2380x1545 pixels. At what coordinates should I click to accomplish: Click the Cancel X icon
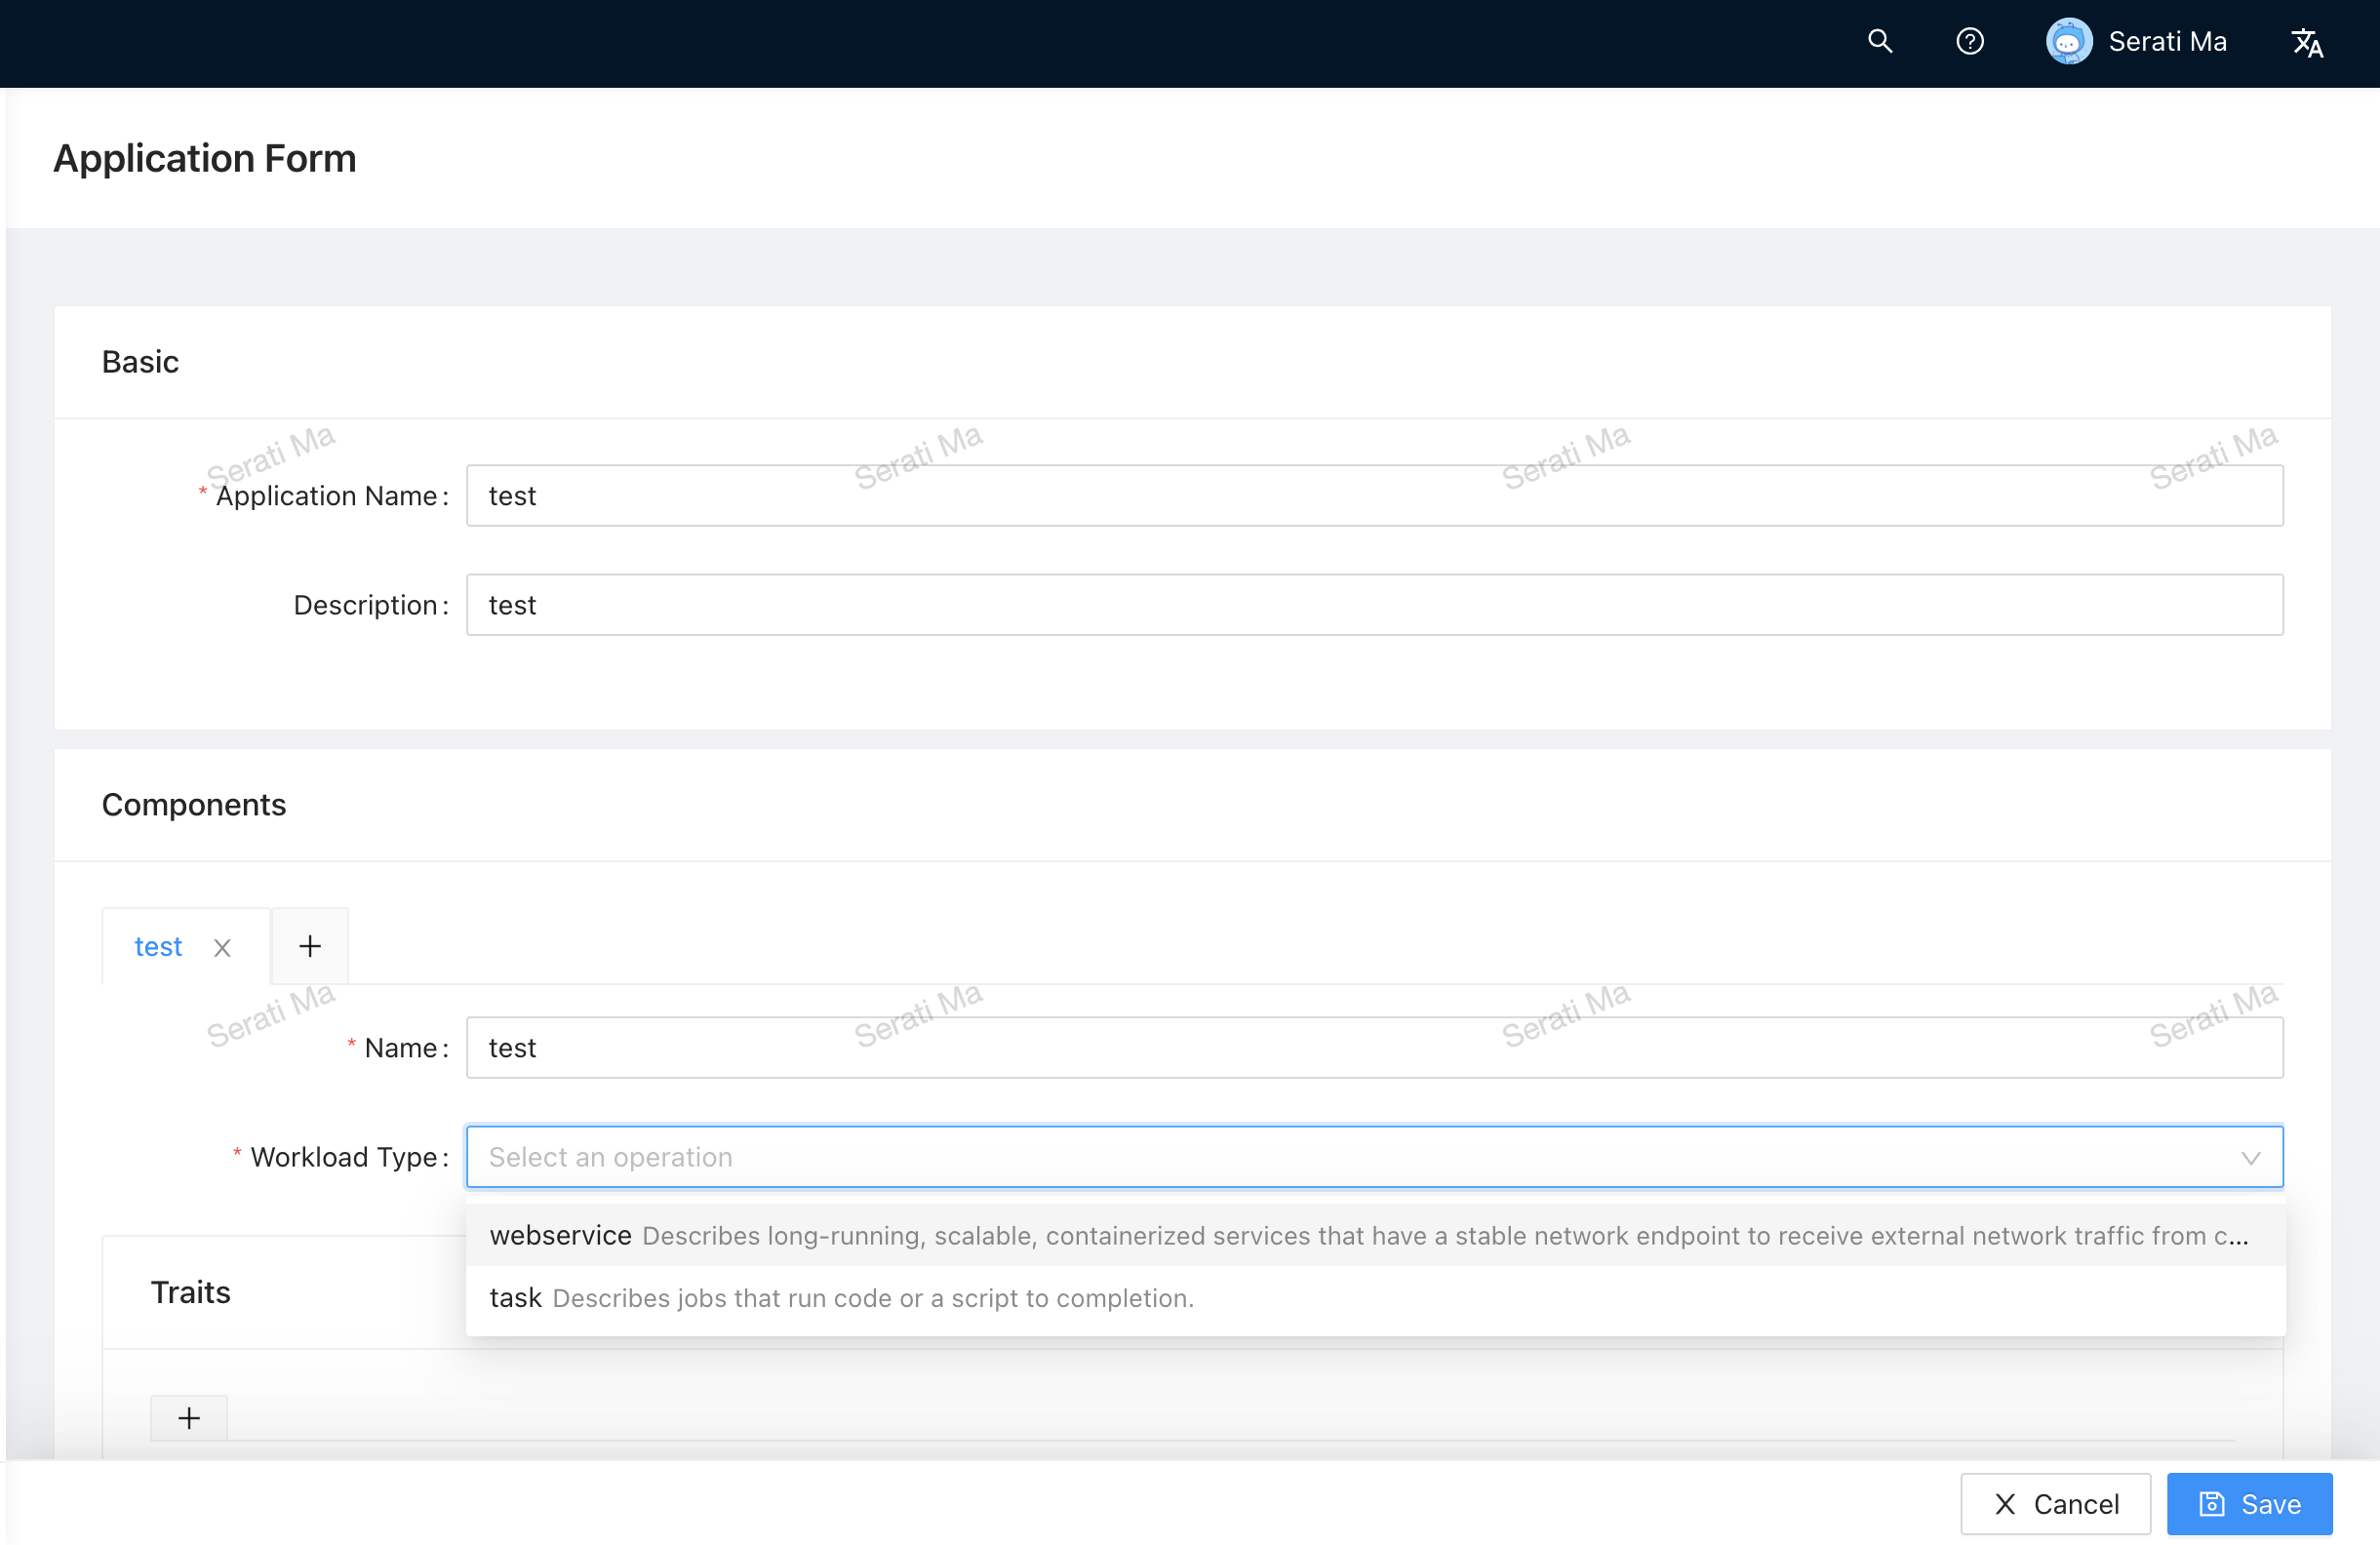click(x=2004, y=1503)
